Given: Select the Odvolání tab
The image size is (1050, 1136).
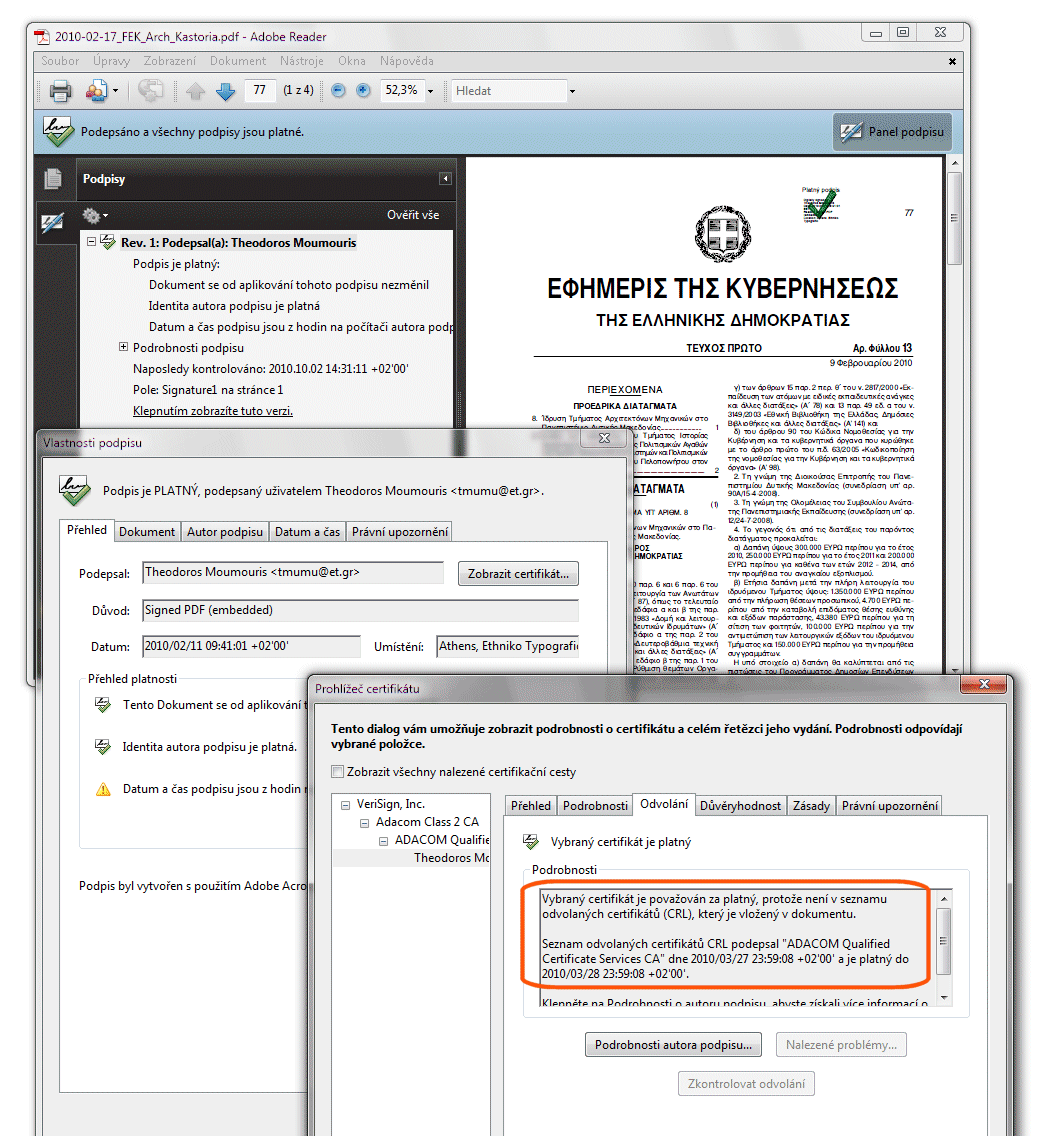Looking at the screenshot, I should tap(664, 804).
